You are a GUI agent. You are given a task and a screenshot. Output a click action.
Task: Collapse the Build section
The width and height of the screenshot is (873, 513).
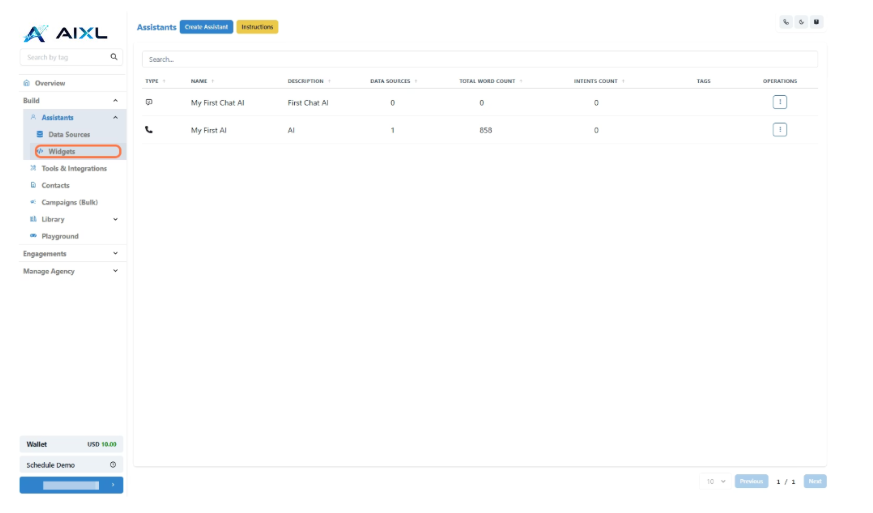tap(115, 101)
